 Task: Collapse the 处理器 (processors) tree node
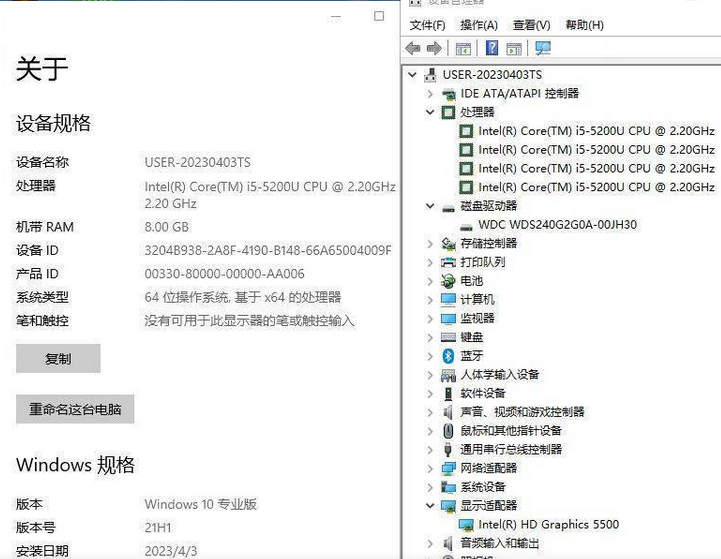coord(430,112)
